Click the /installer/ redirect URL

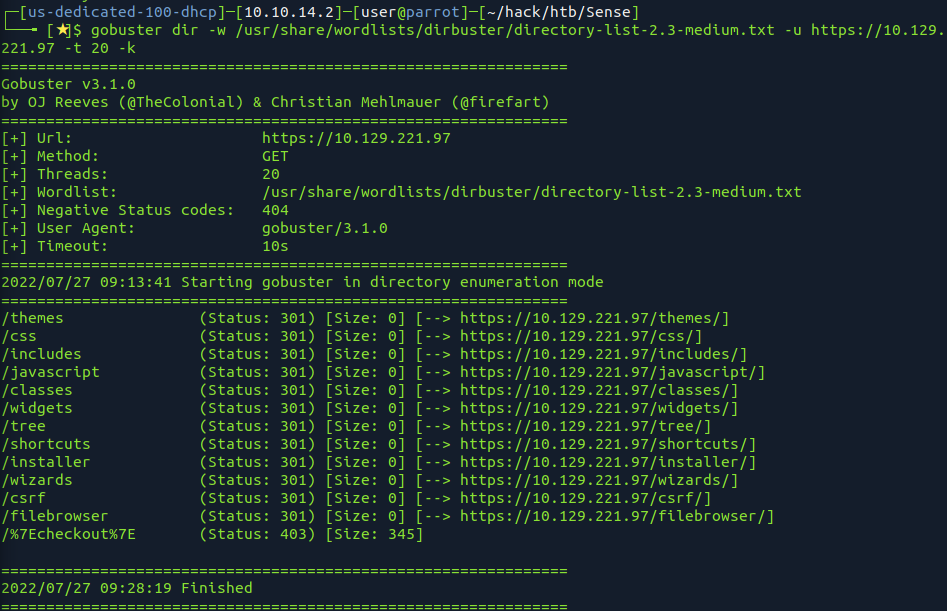click(x=604, y=462)
